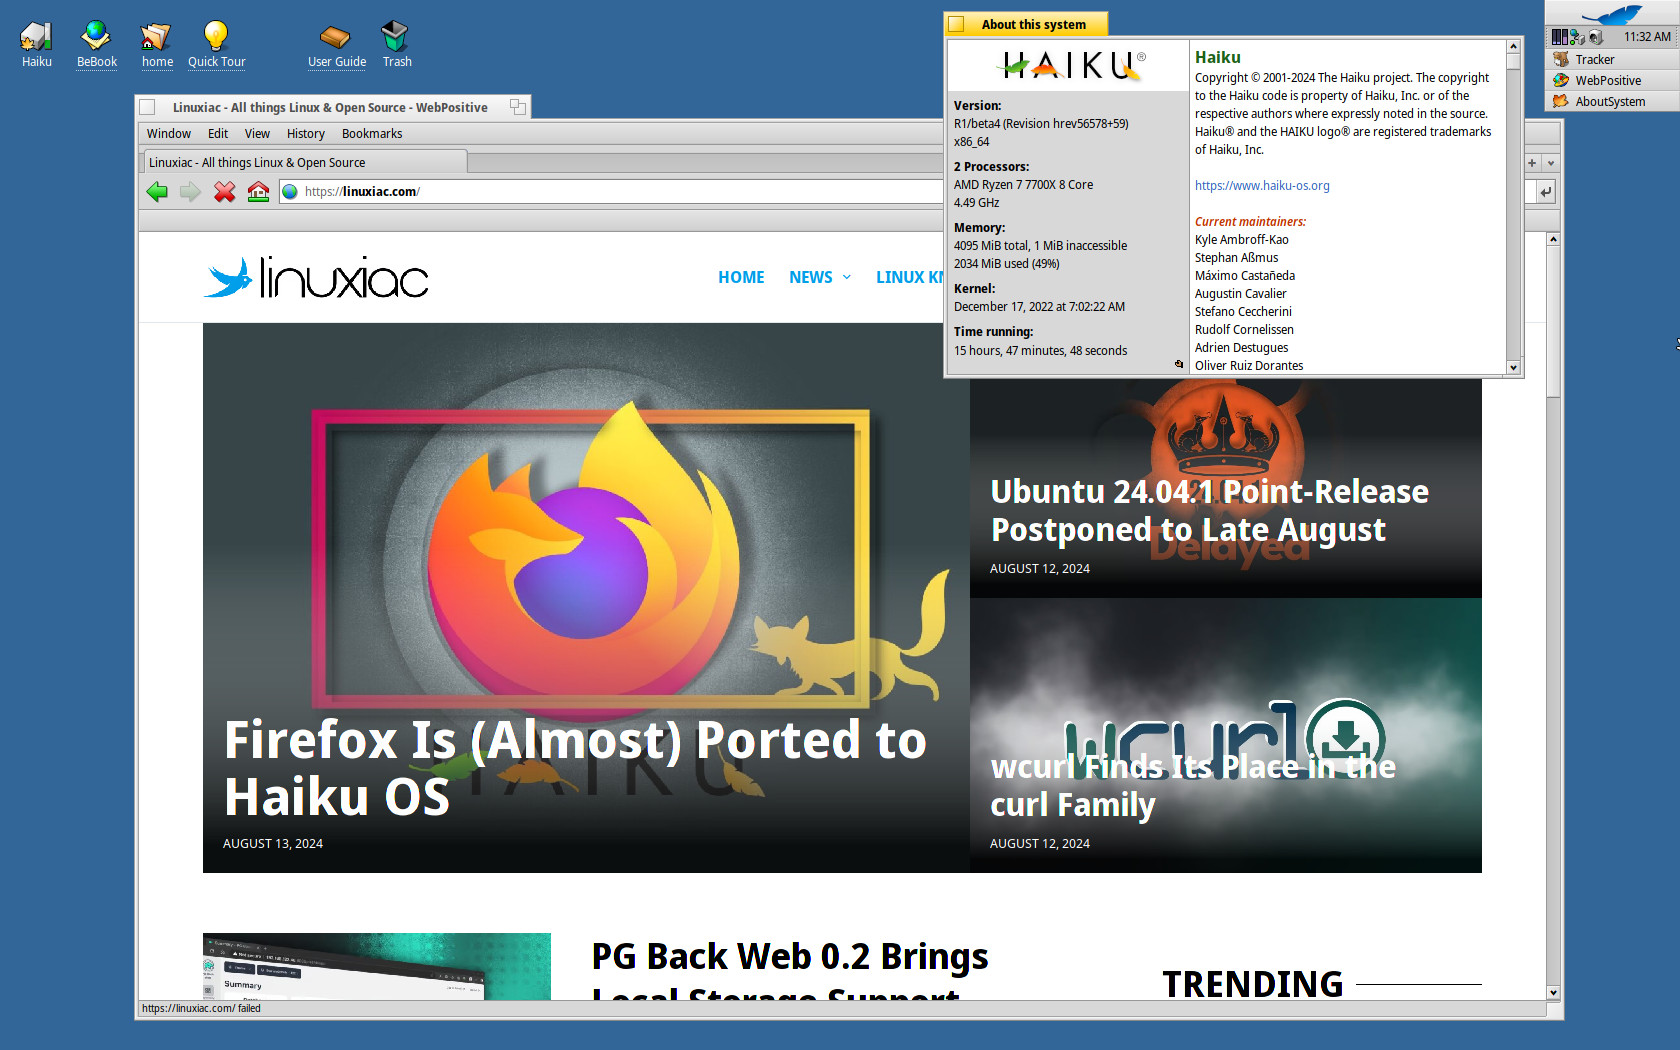Viewport: 1680px width, 1050px height.
Task: Click the 15 hours time running value
Action: click(x=1040, y=351)
